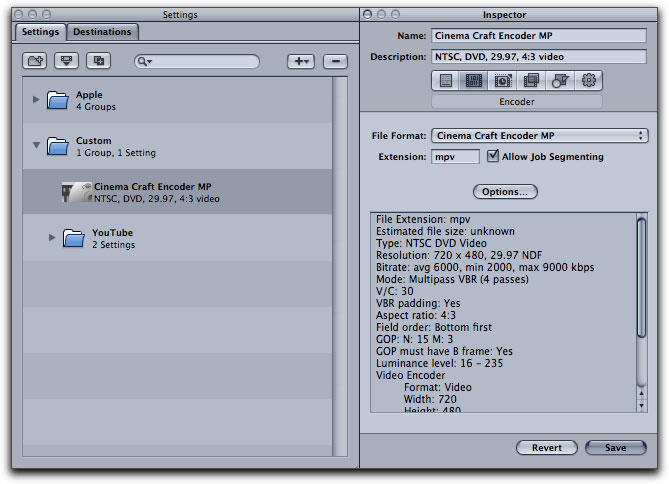Click the Description text field
Image resolution: width=669 pixels, height=484 pixels.
538,57
